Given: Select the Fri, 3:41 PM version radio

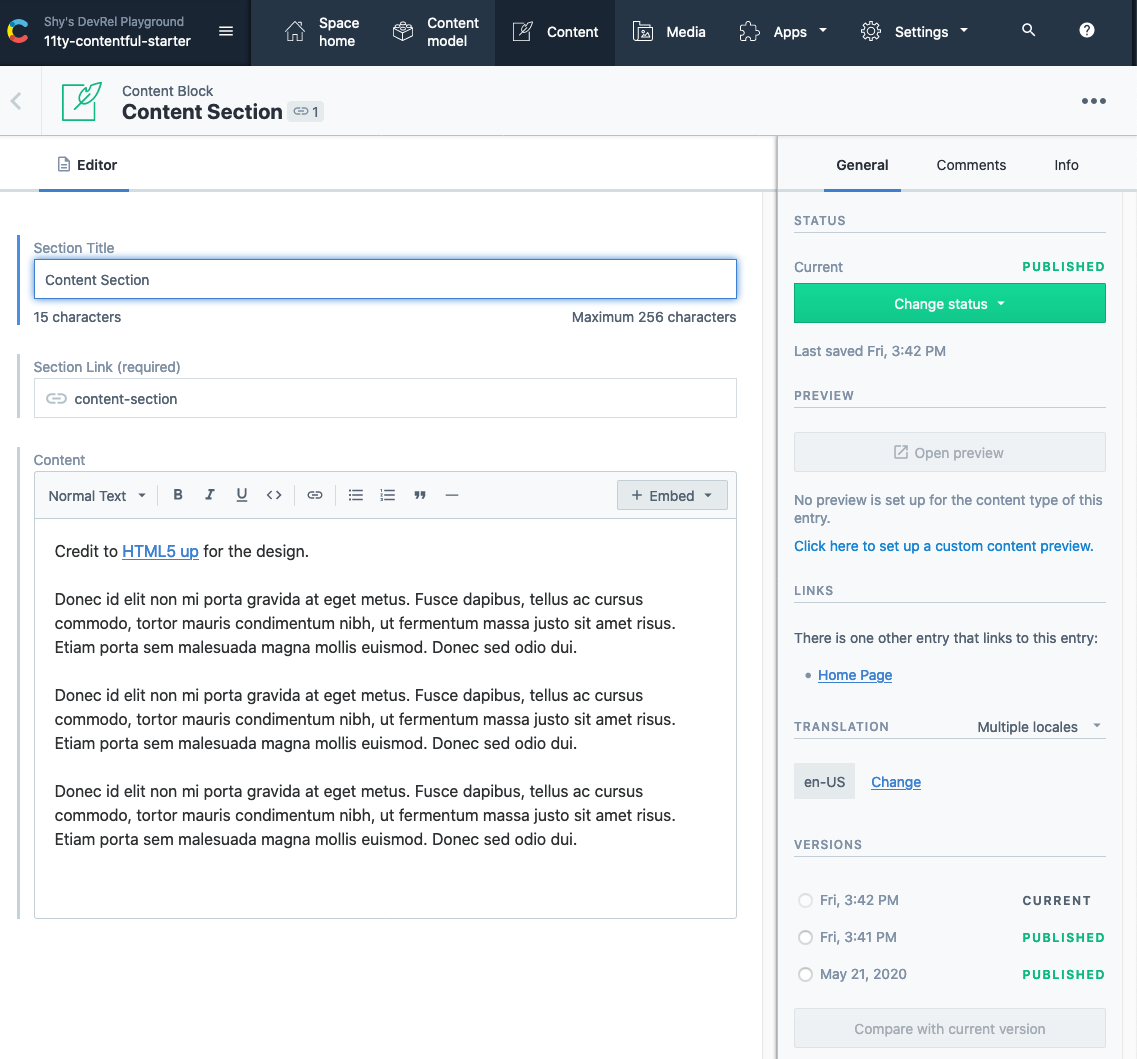Looking at the screenshot, I should click(805, 937).
